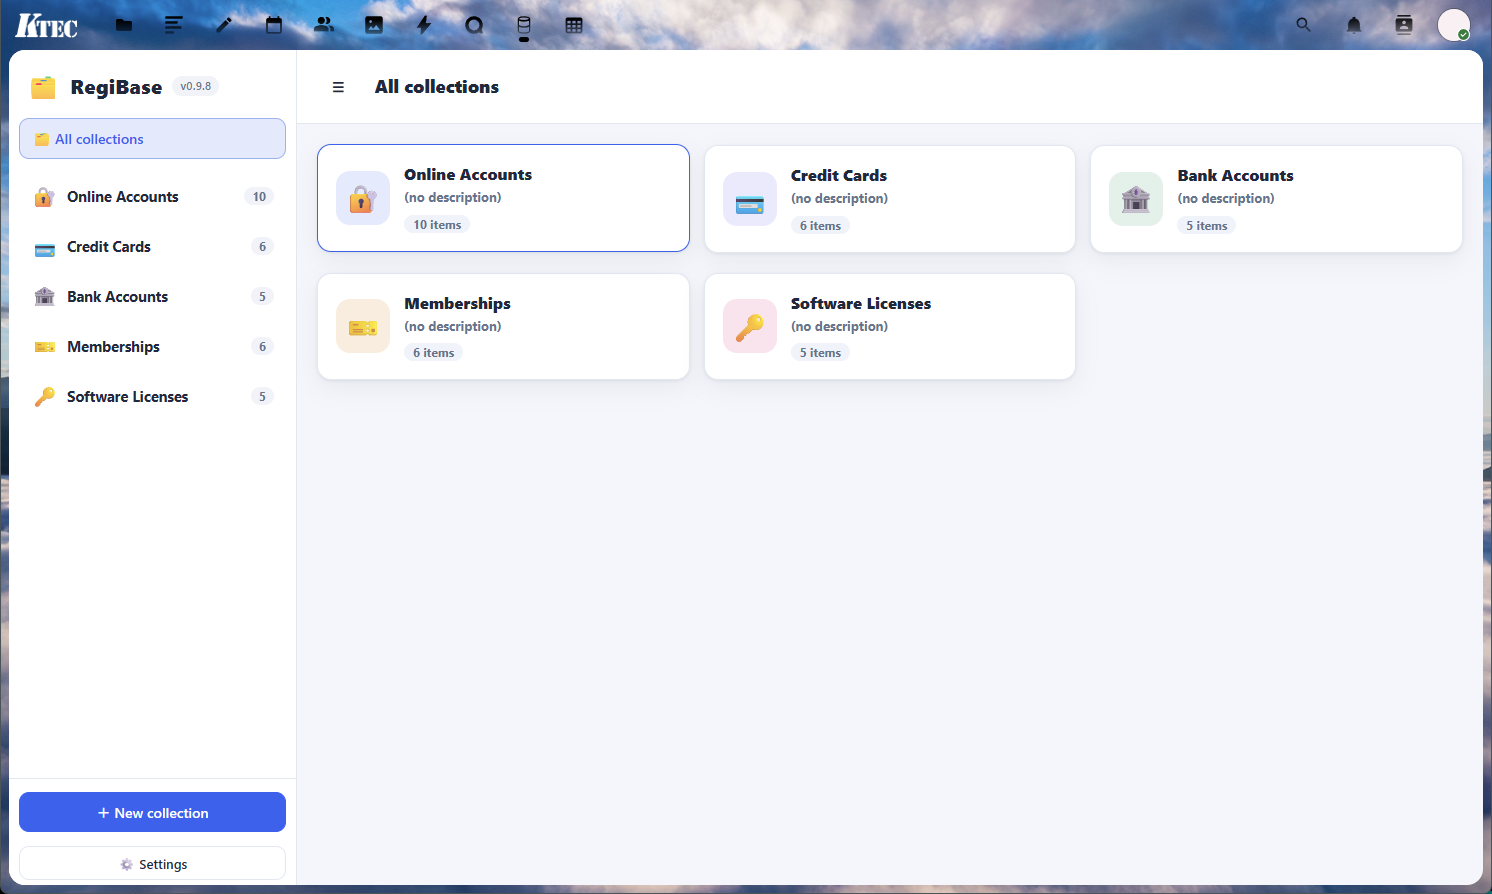The image size is (1492, 894).
Task: Open the Bank Accounts card building icon
Action: (1136, 199)
